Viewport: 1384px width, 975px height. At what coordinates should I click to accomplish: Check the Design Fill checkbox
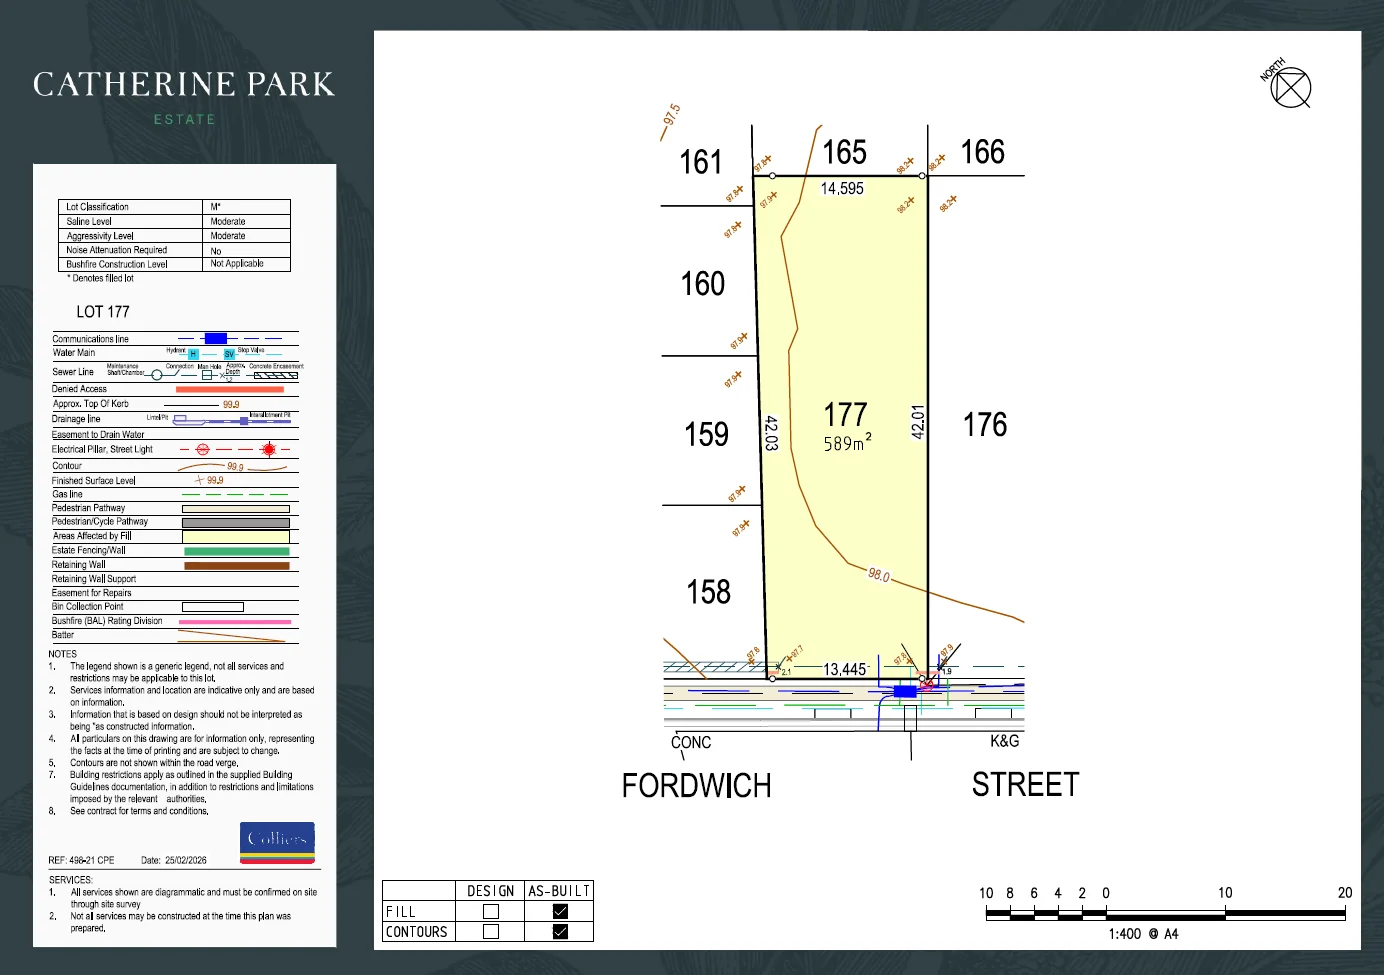coord(491,911)
